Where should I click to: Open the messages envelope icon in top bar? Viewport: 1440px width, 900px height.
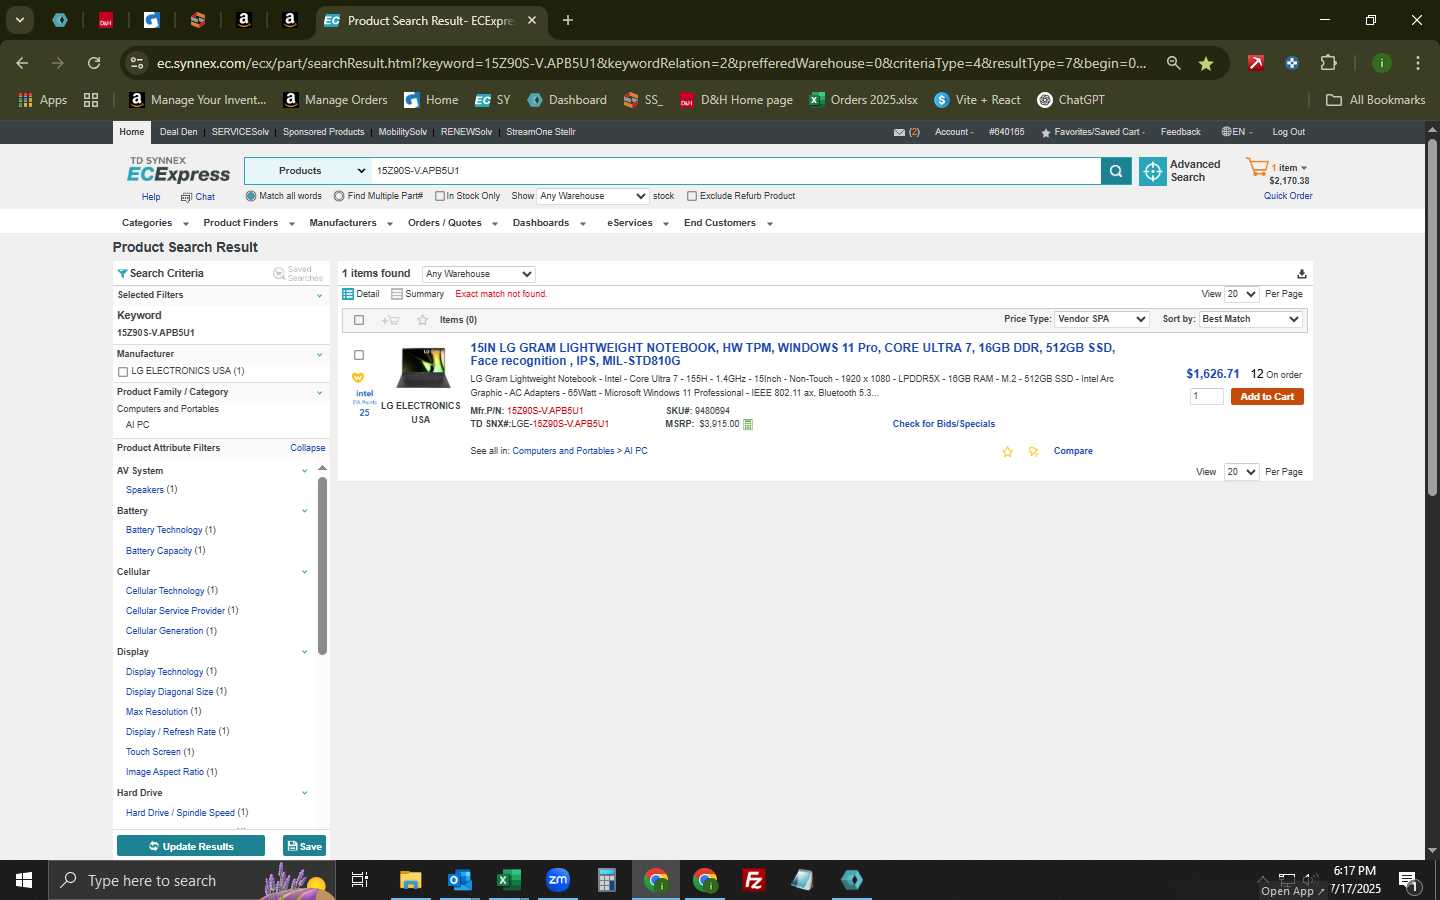pos(899,132)
